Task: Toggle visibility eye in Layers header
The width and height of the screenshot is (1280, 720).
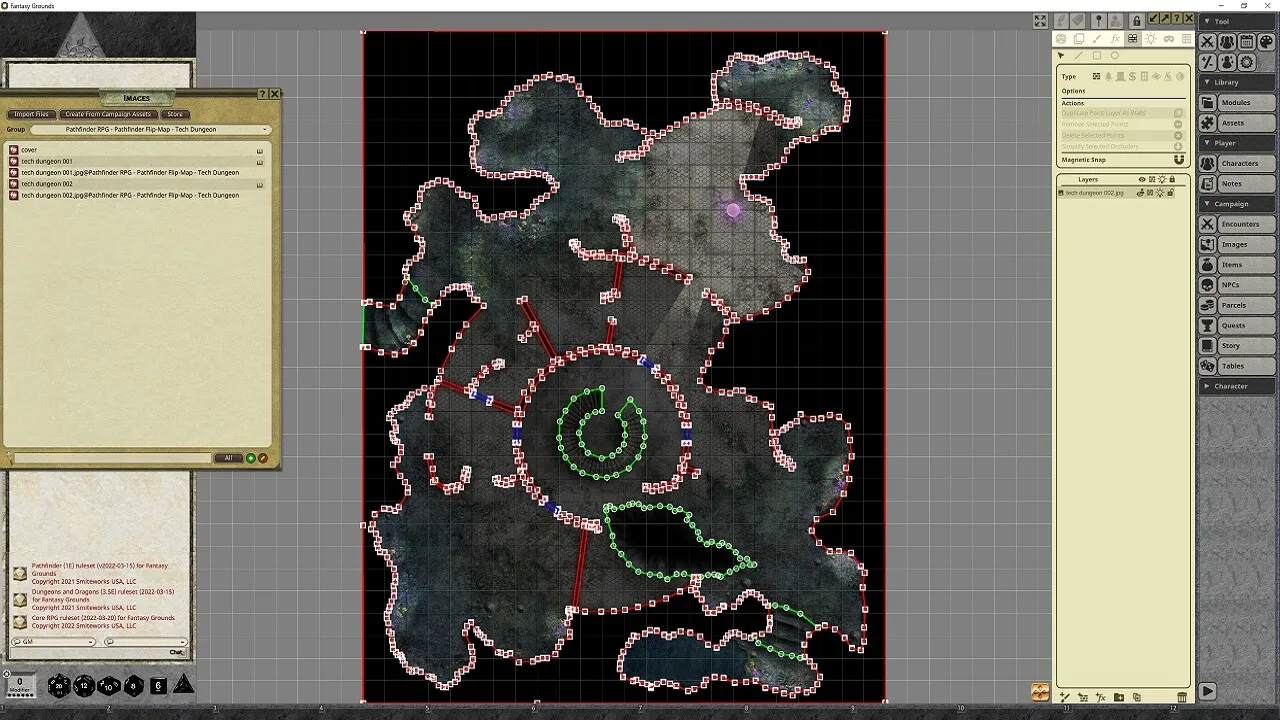Action: 1142,179
